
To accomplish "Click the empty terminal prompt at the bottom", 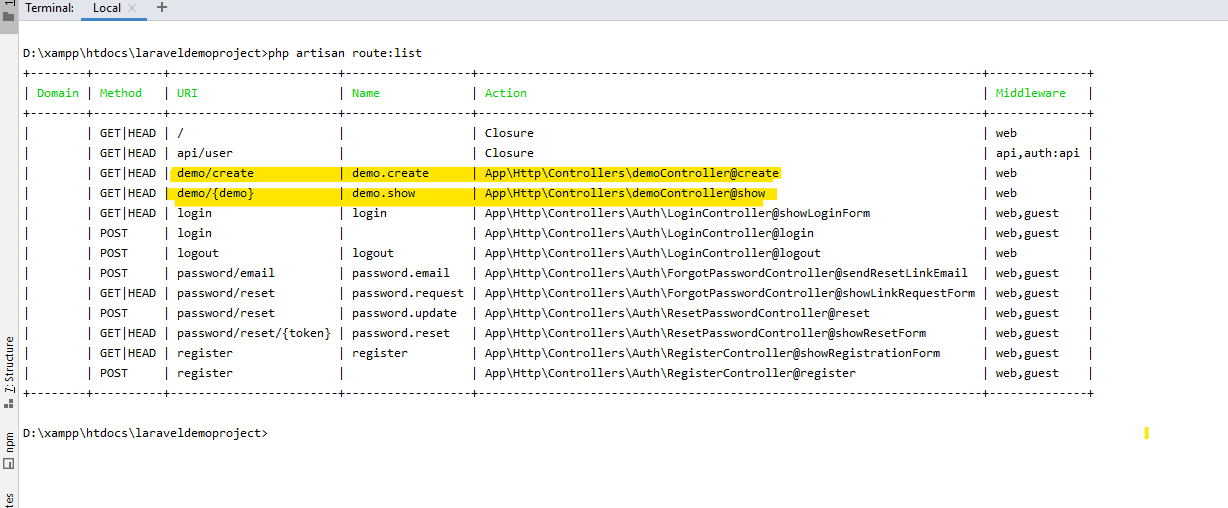I will 145,433.
